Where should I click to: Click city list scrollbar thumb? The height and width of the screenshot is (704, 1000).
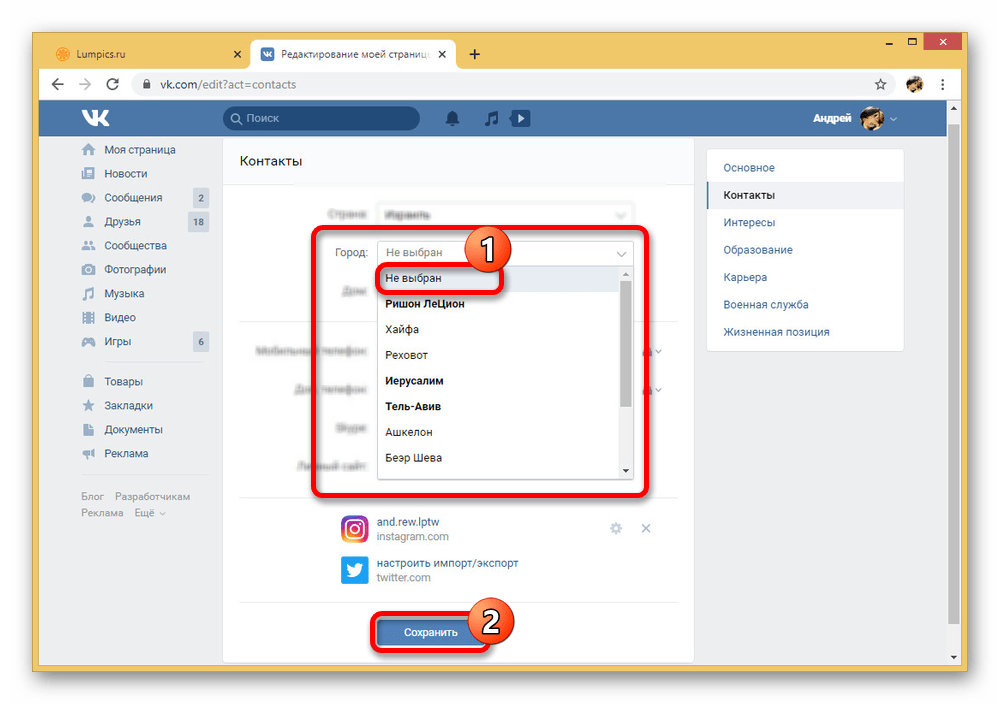pyautogui.click(x=626, y=343)
